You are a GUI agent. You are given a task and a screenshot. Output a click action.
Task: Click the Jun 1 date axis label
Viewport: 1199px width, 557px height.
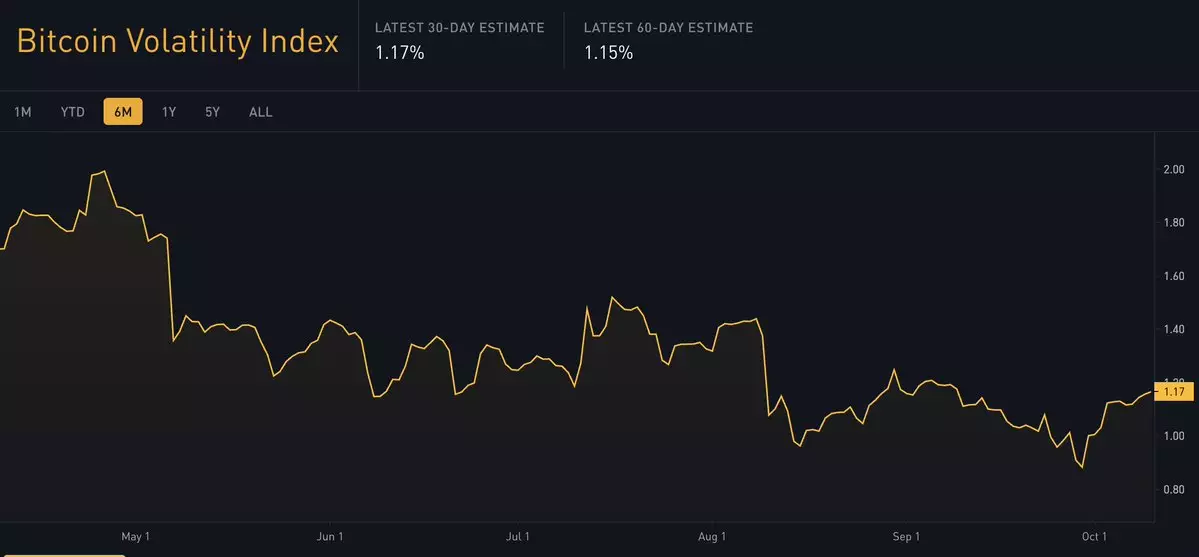coord(329,537)
